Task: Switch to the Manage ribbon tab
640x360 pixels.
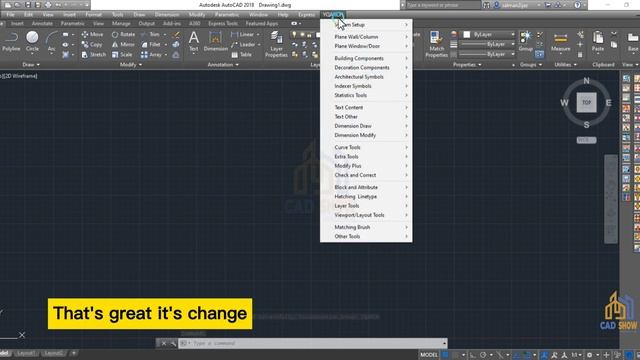Action: tap(121, 24)
